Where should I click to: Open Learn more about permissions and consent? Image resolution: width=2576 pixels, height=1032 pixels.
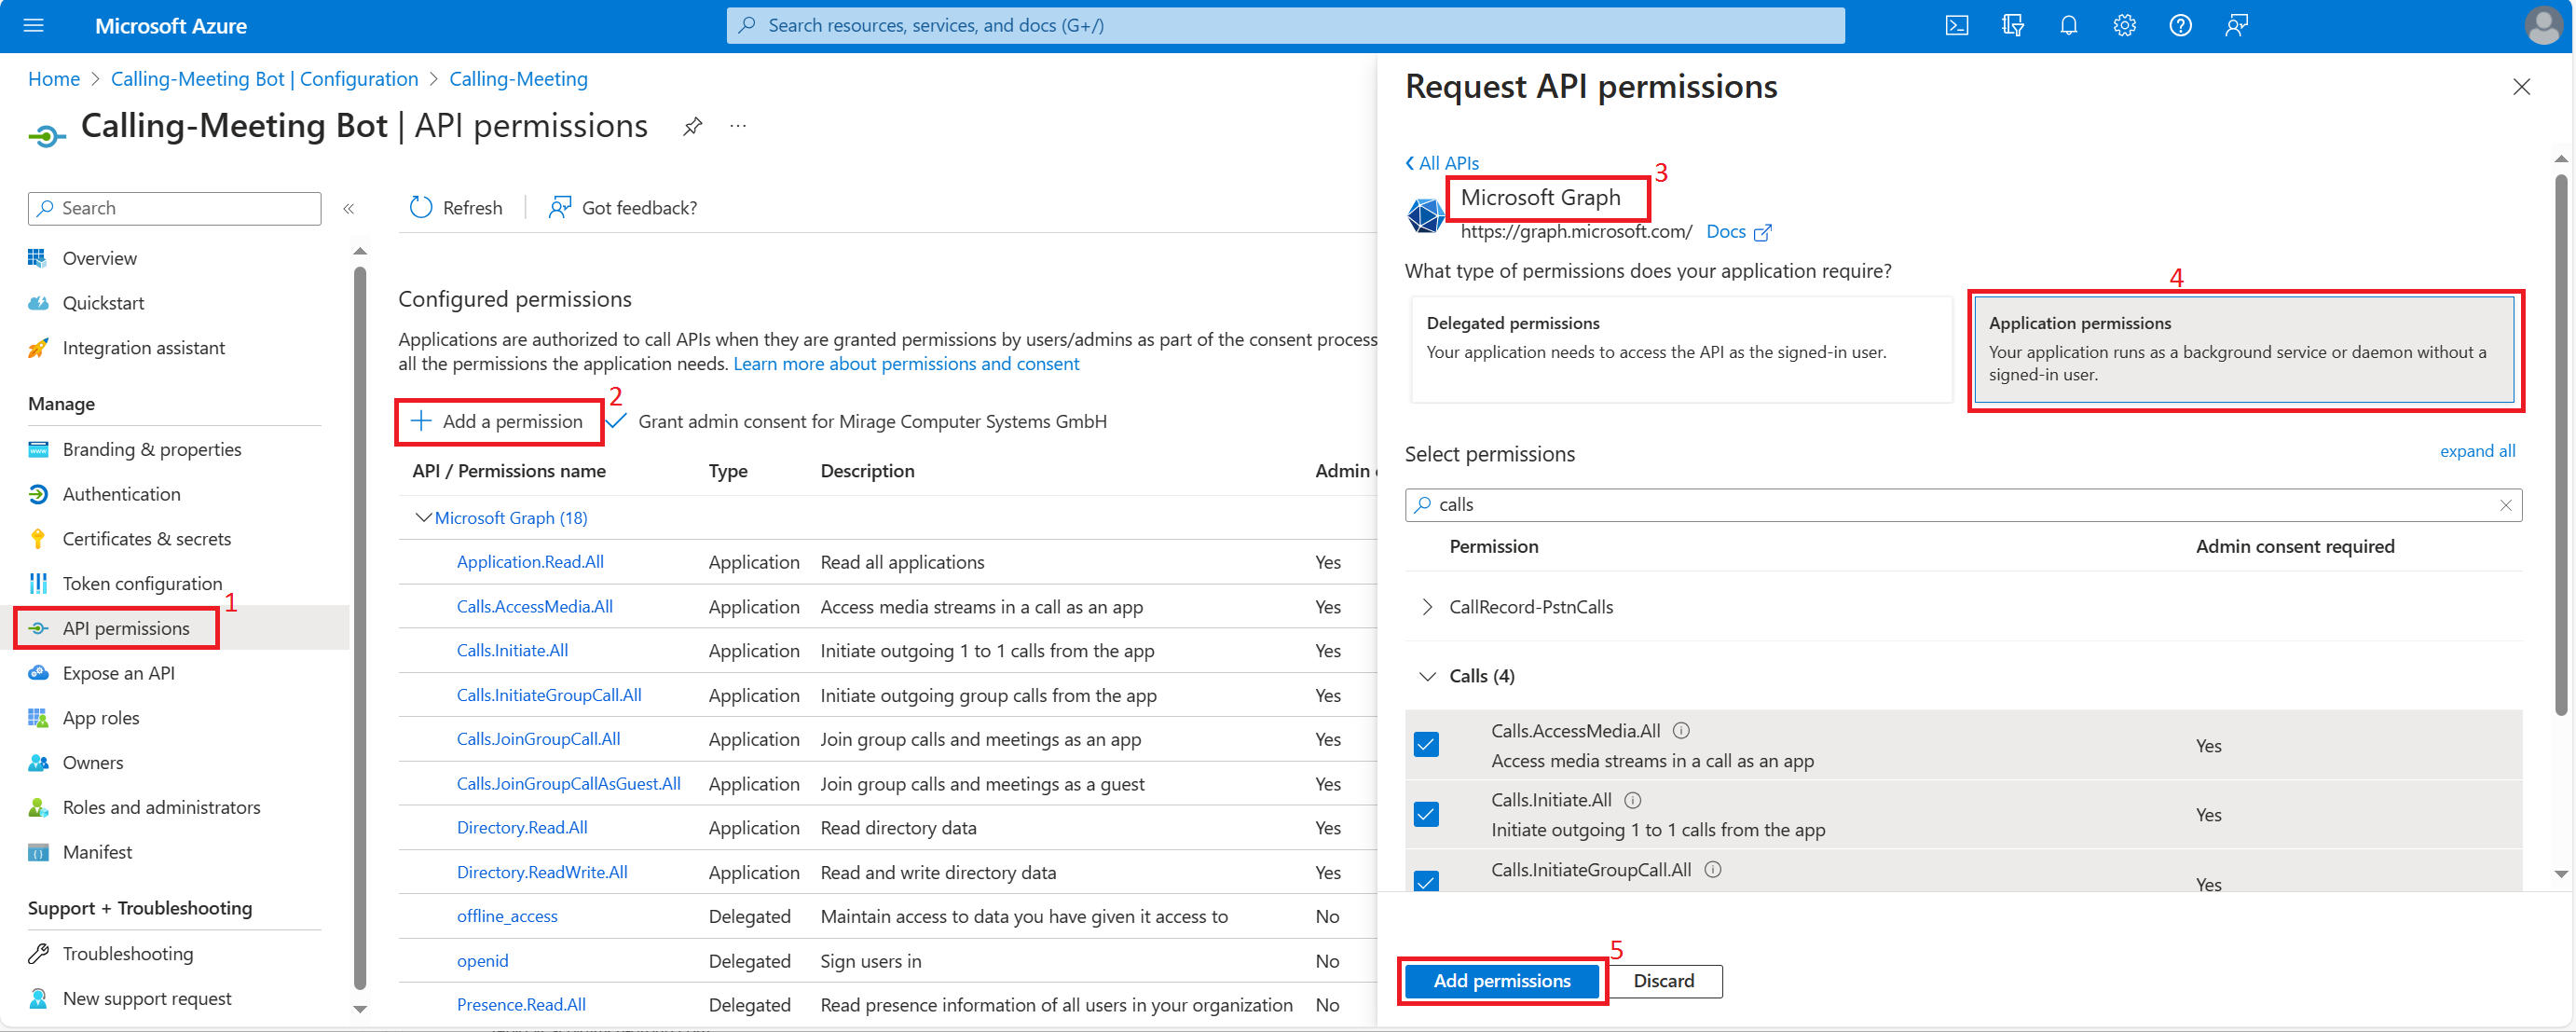point(906,364)
